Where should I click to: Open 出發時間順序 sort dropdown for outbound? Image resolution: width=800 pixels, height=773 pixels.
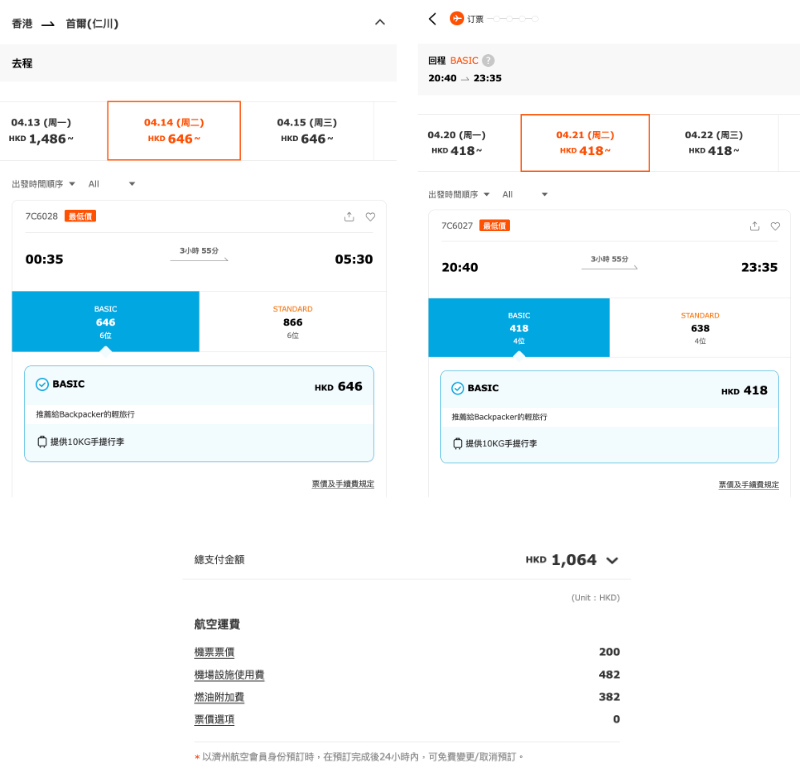pos(44,184)
